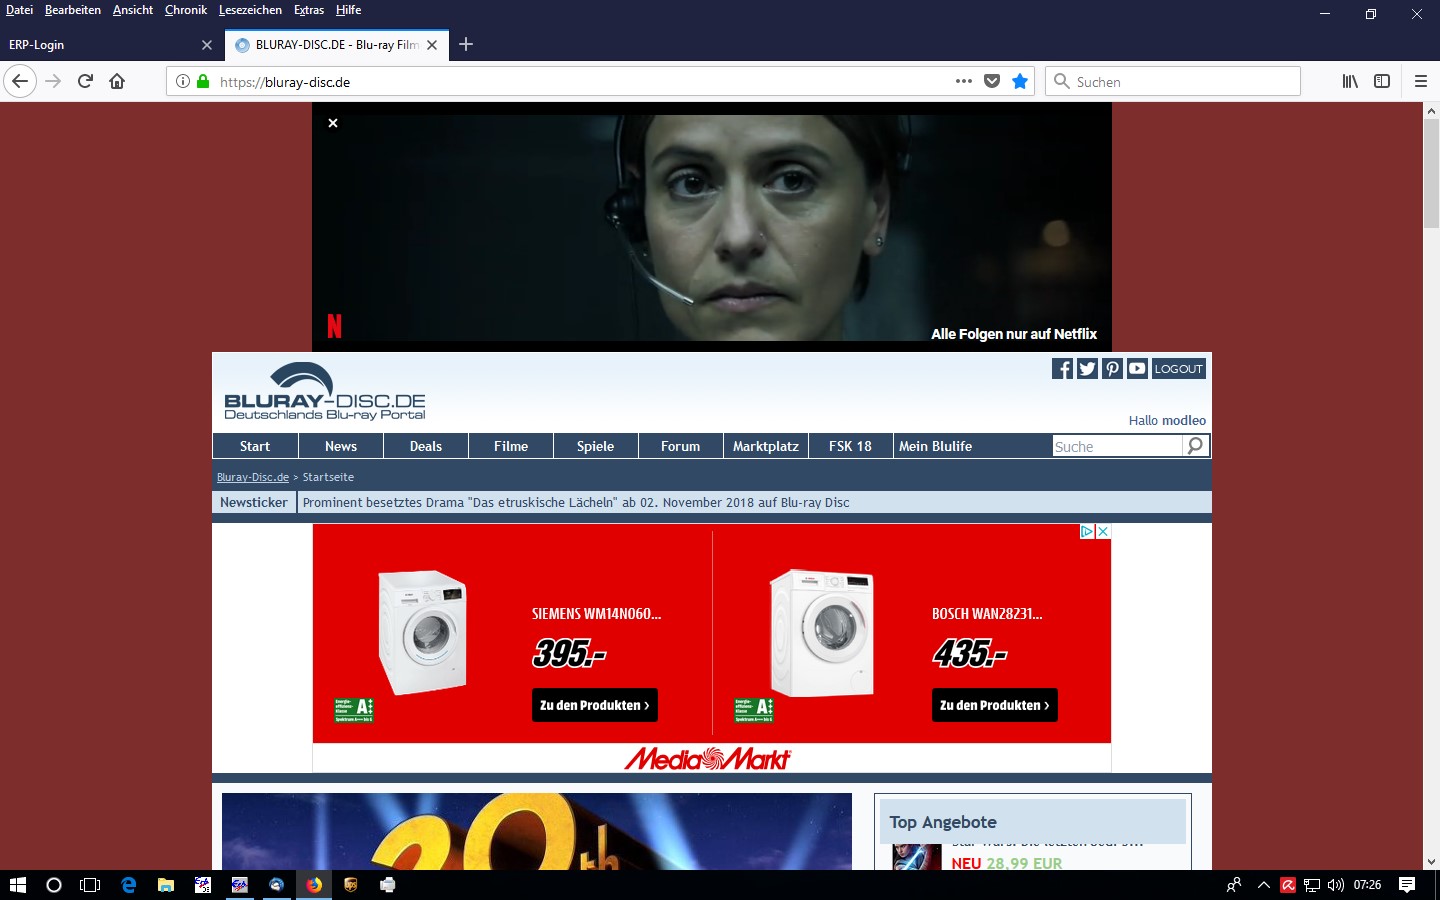Open the Facebook social icon
Screen dimensions: 1440x900
click(x=1062, y=369)
